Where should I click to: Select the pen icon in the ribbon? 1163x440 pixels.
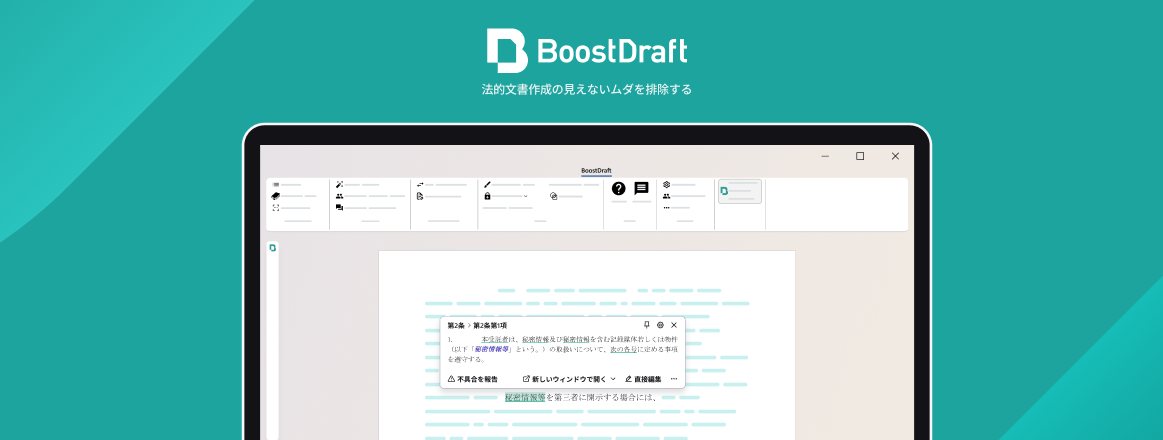pos(487,185)
